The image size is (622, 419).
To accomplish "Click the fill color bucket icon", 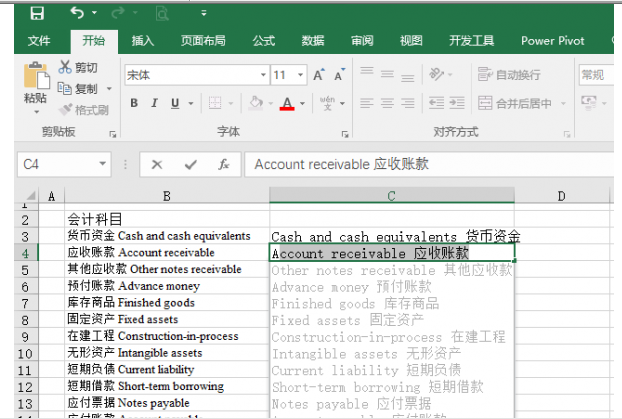I will coord(256,103).
